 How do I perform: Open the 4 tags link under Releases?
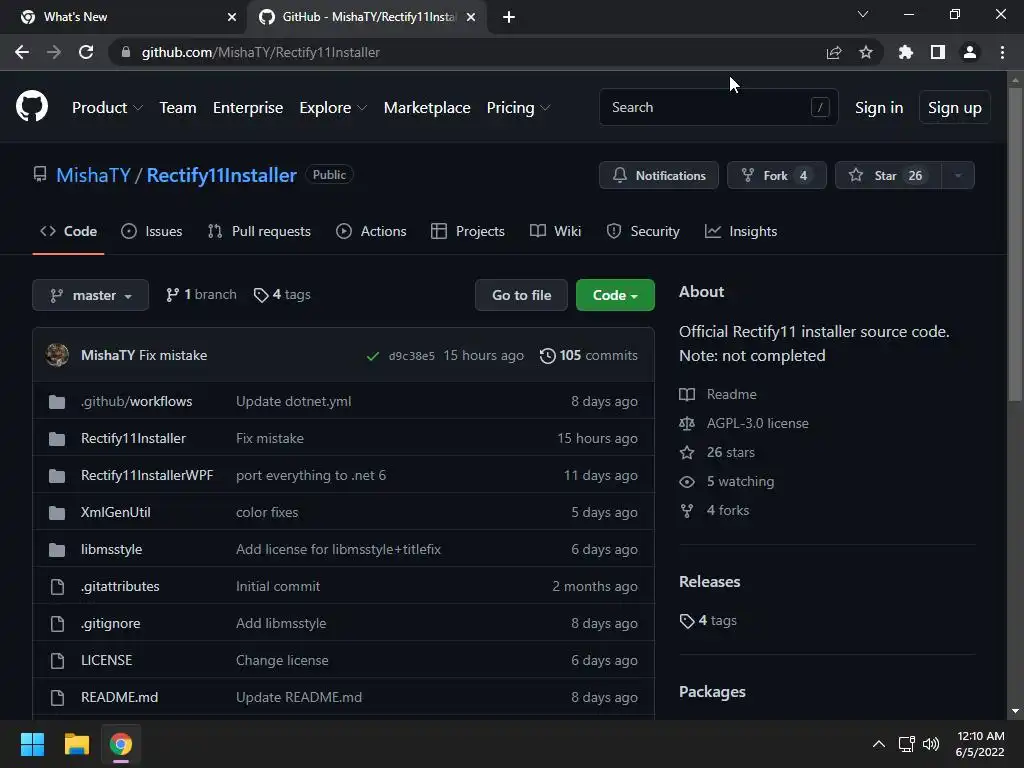tap(709, 620)
